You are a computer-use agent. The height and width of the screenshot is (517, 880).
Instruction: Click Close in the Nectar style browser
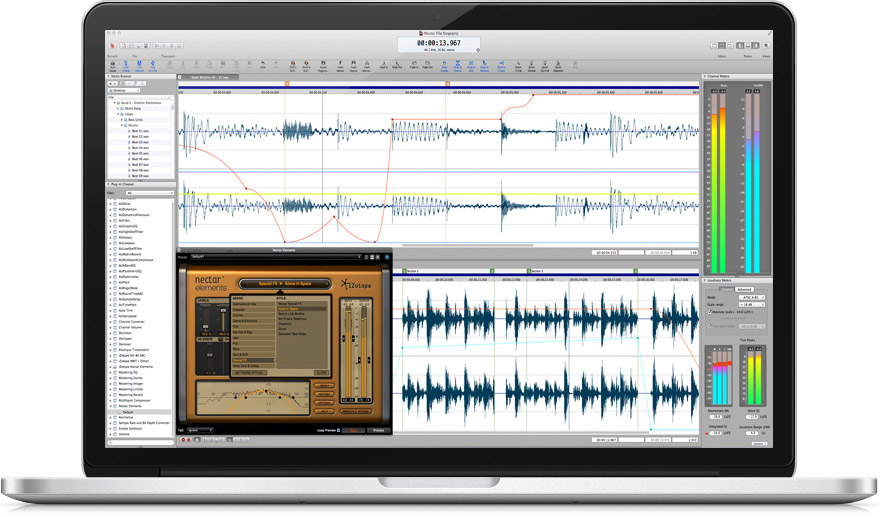[x=322, y=373]
